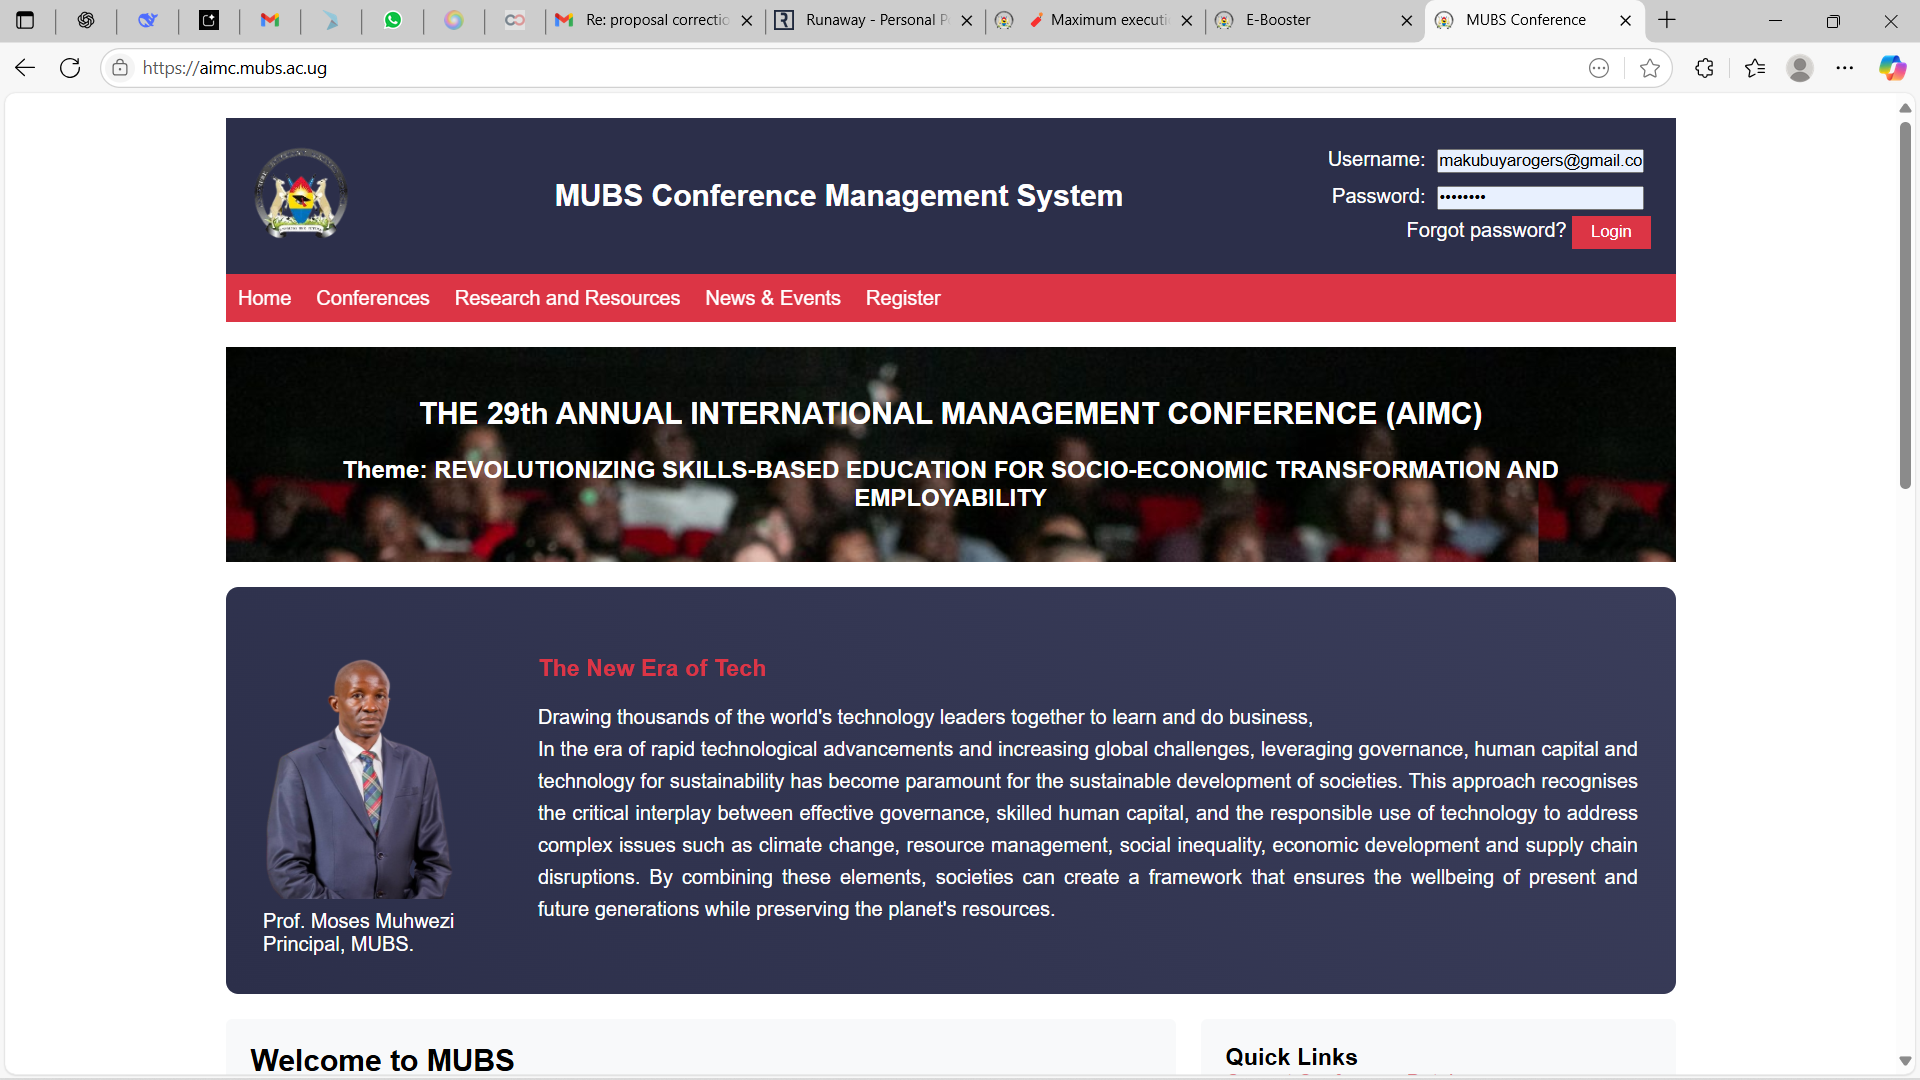The height and width of the screenshot is (1080, 1920).
Task: Click the Welcome to MUBS heading
Action: [382, 1059]
